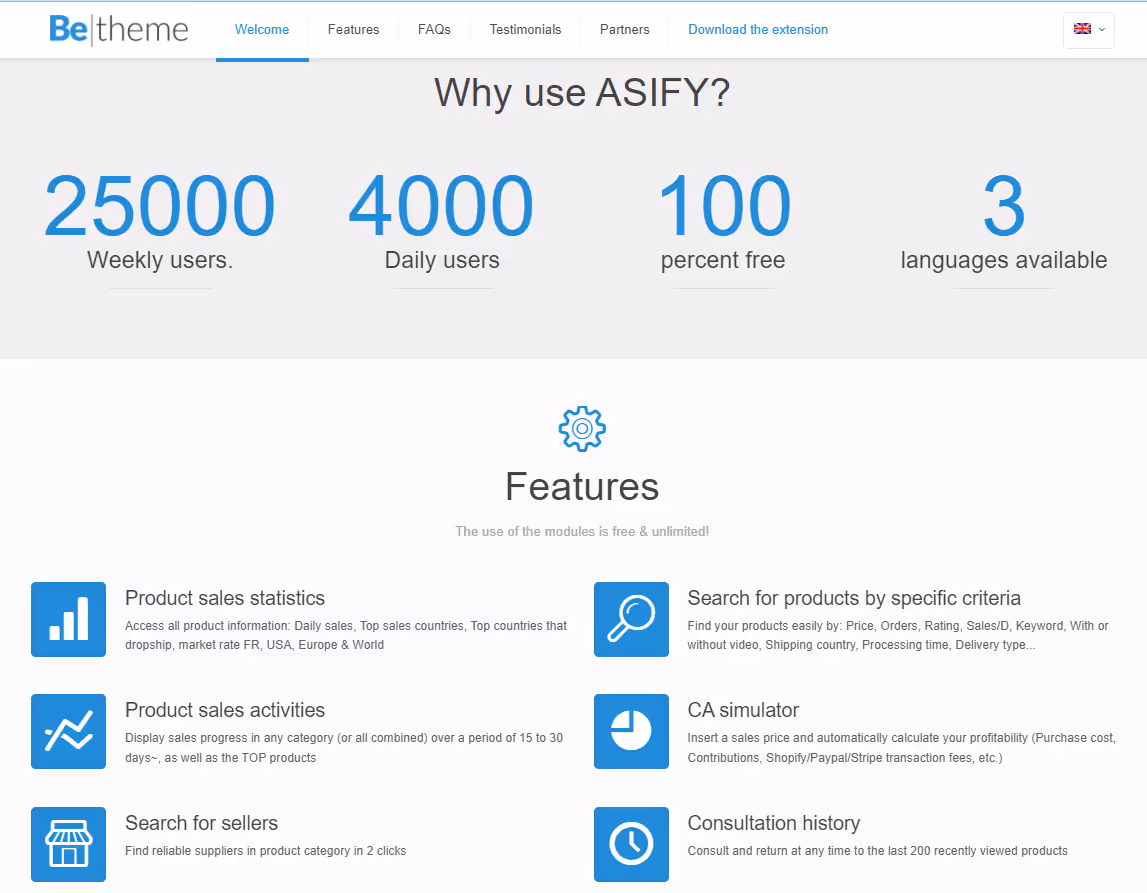The width and height of the screenshot is (1147, 893).
Task: Open the Product sales activities line graph icon
Action: pyautogui.click(x=68, y=731)
